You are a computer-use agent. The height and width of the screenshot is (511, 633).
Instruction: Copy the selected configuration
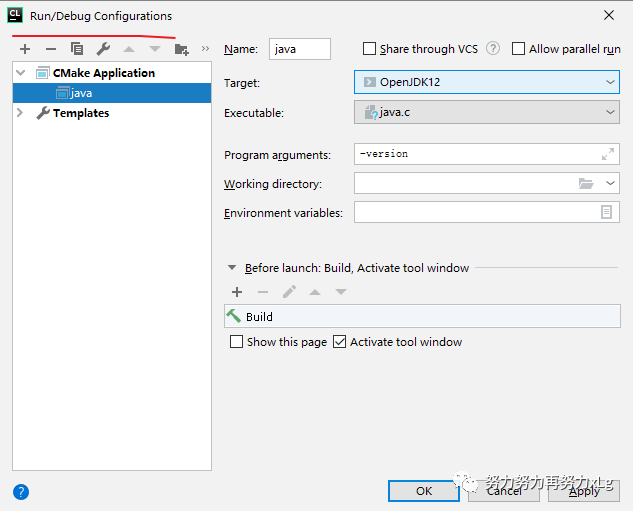(77, 49)
